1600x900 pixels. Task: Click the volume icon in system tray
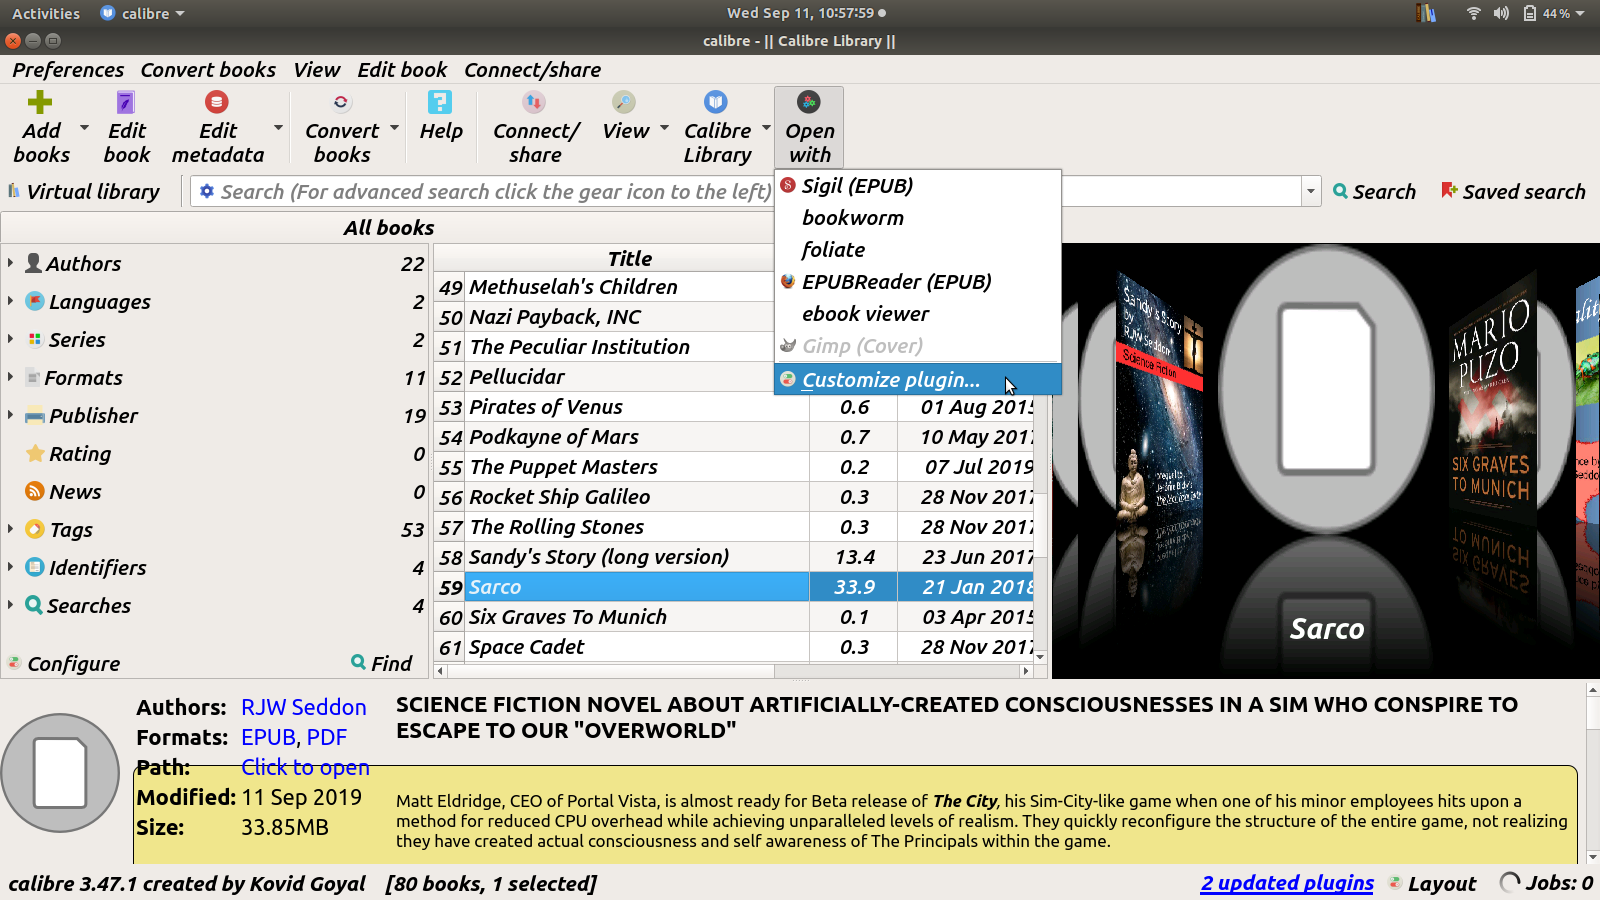pos(1501,13)
